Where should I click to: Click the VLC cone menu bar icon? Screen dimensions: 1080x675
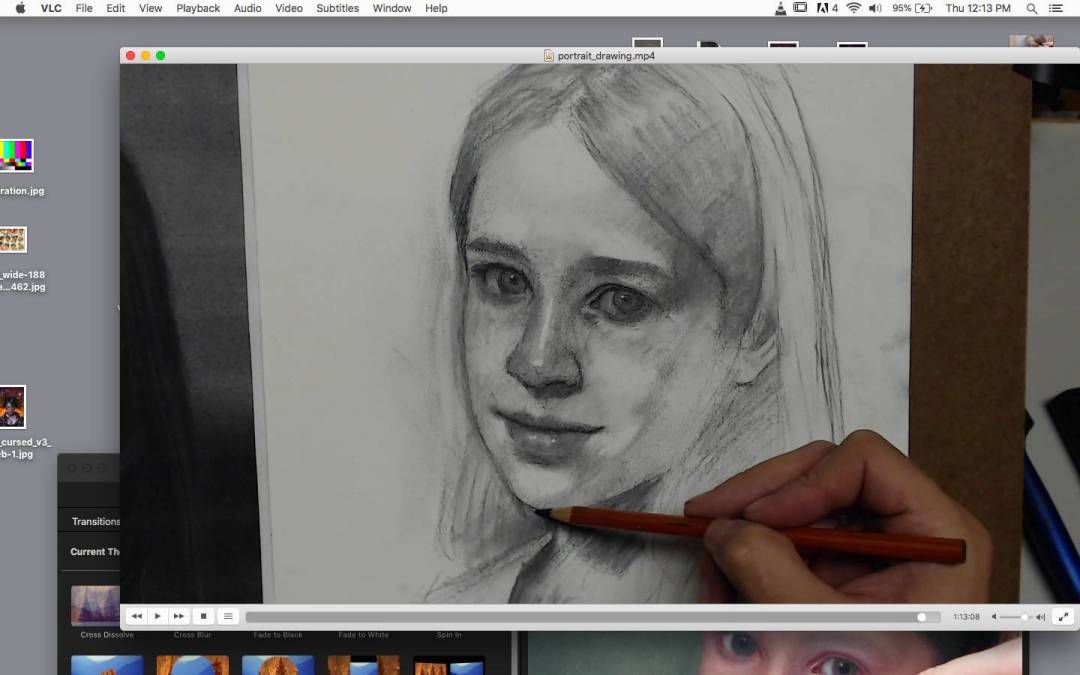(x=780, y=8)
